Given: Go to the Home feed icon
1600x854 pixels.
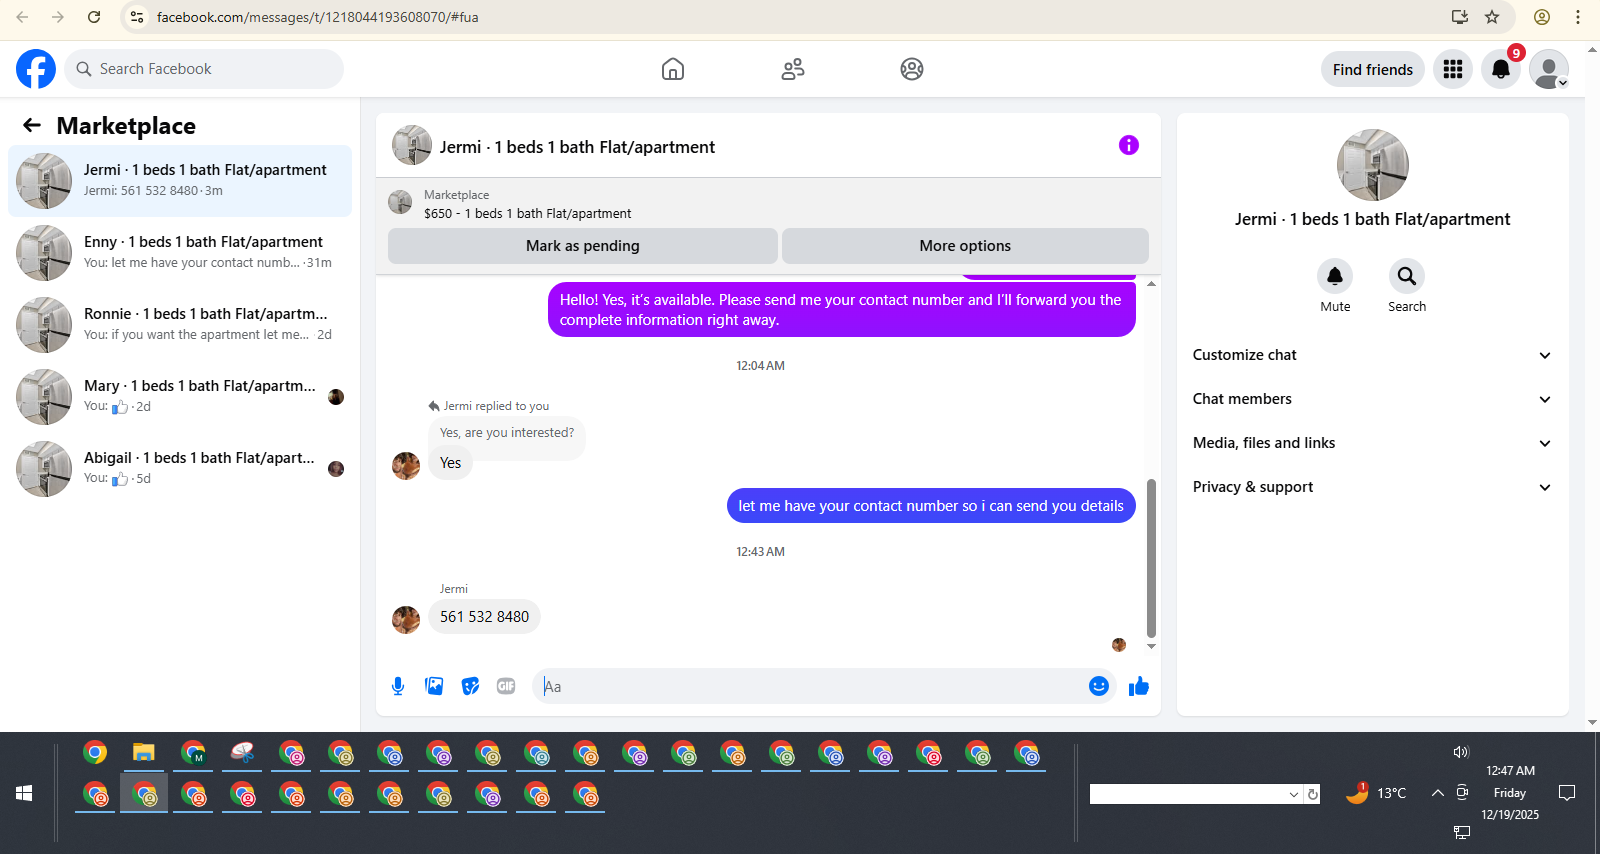Looking at the screenshot, I should 673,69.
